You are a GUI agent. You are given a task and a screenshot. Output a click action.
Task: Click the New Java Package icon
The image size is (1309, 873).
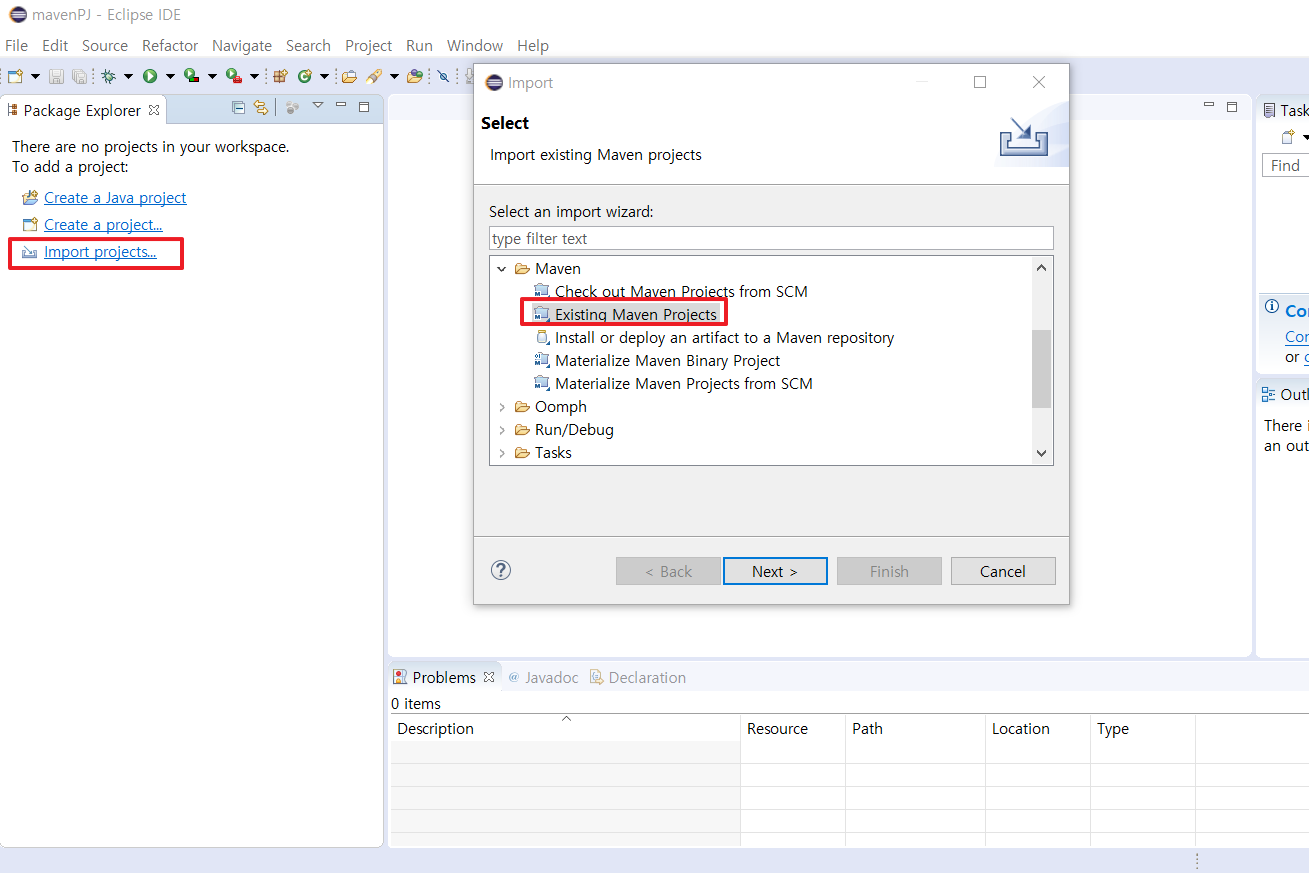(281, 76)
